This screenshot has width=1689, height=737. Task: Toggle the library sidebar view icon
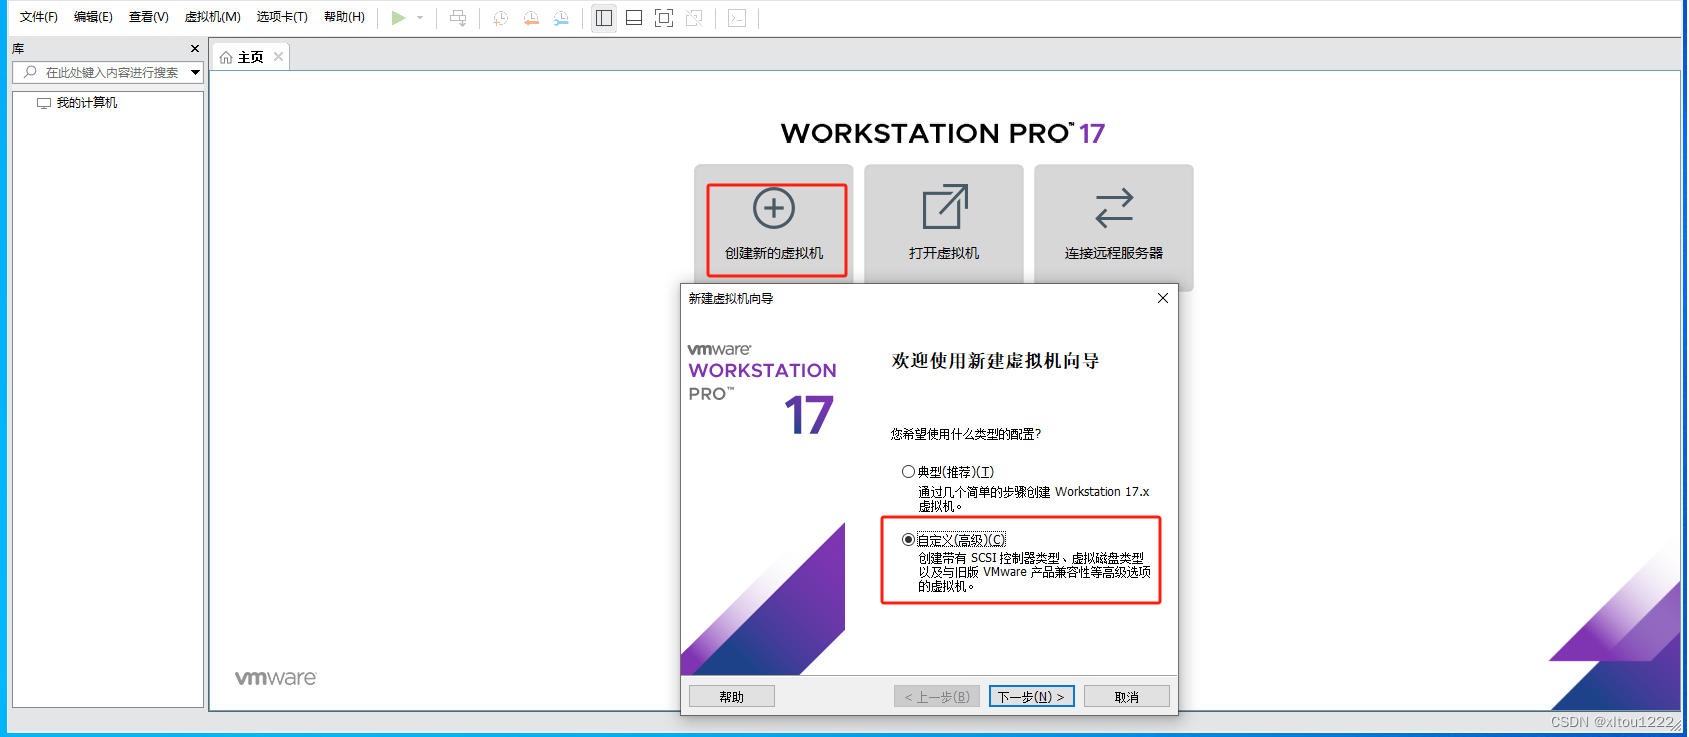tap(604, 18)
